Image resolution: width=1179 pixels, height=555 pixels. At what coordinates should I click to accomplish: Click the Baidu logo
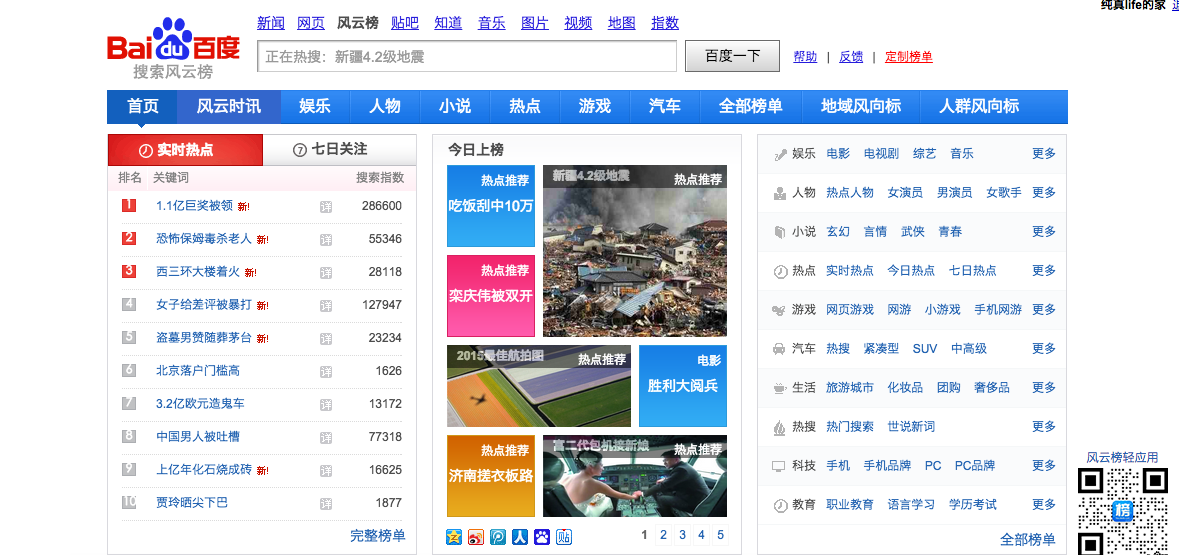coord(174,48)
